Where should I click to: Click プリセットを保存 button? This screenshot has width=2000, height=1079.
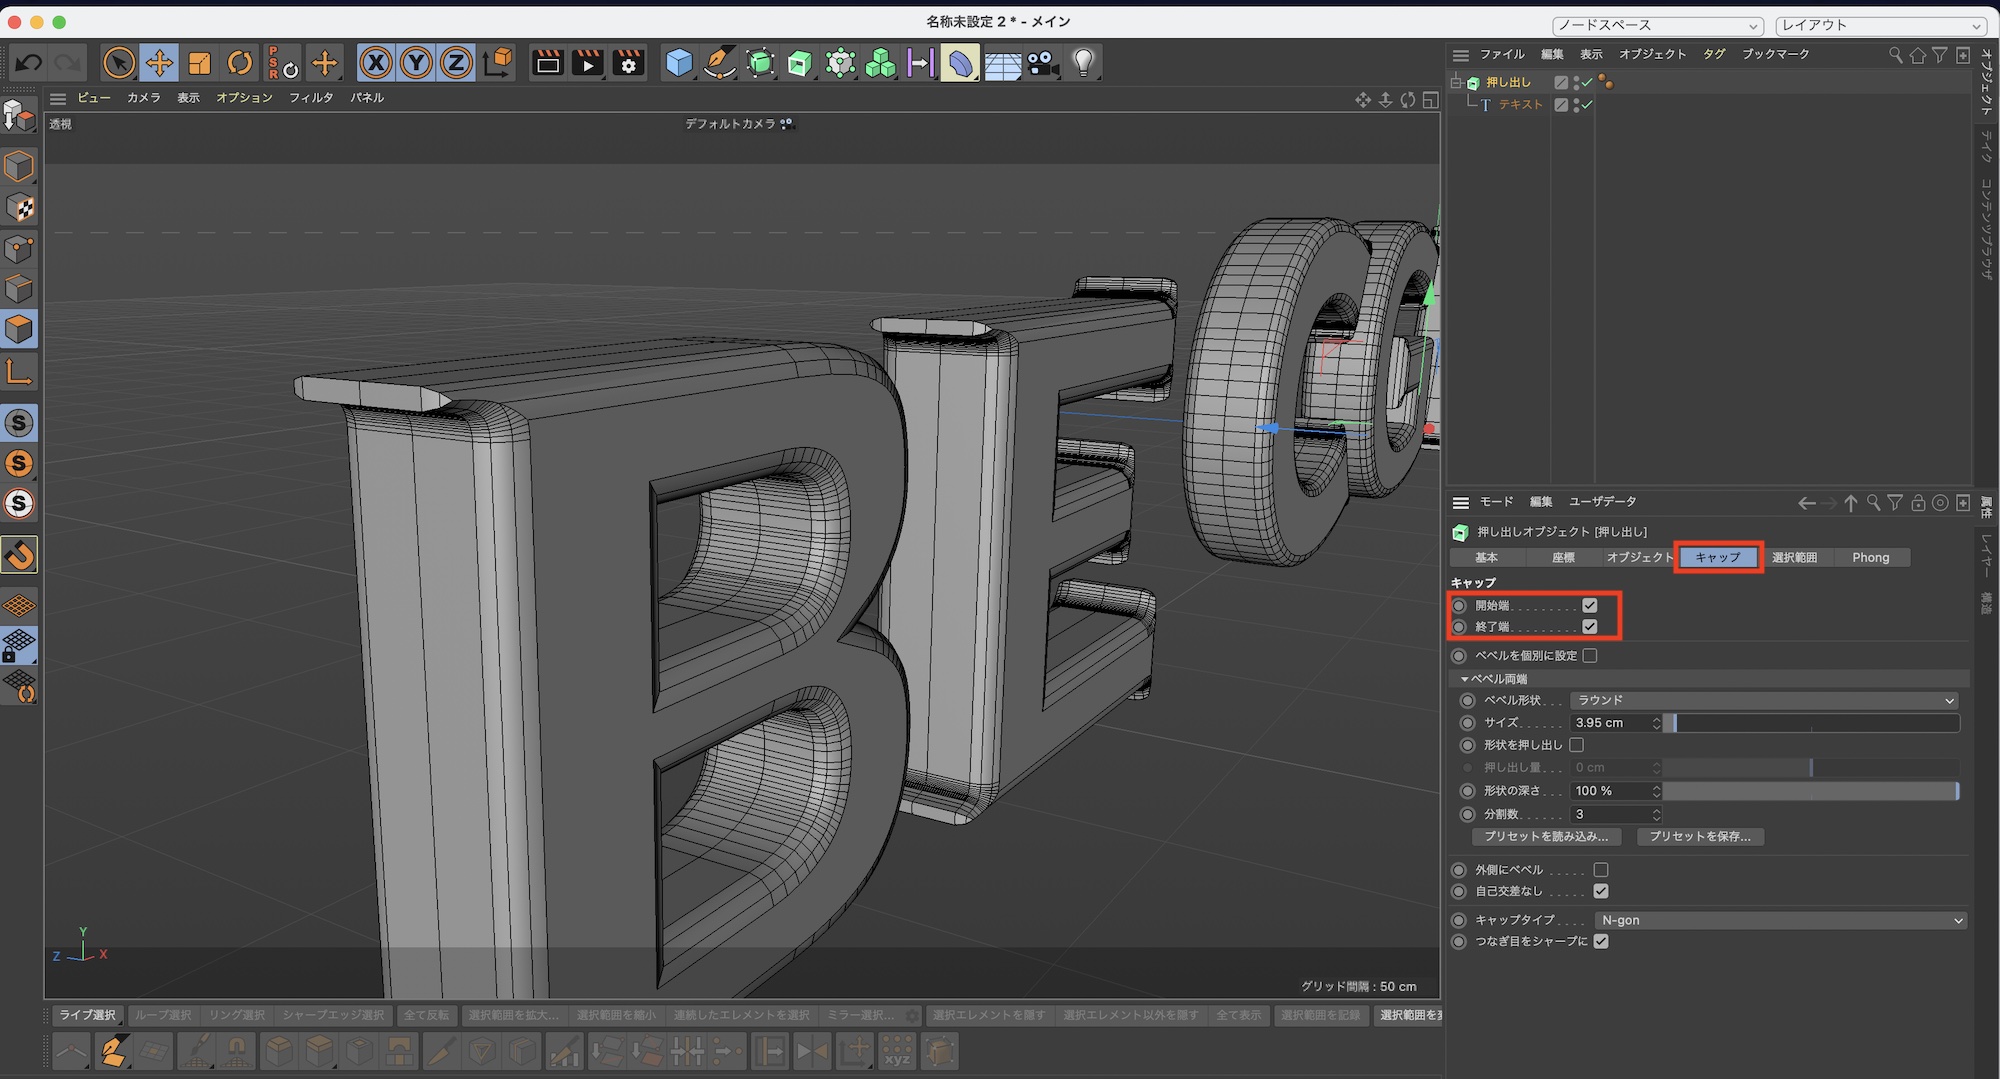[1700, 836]
